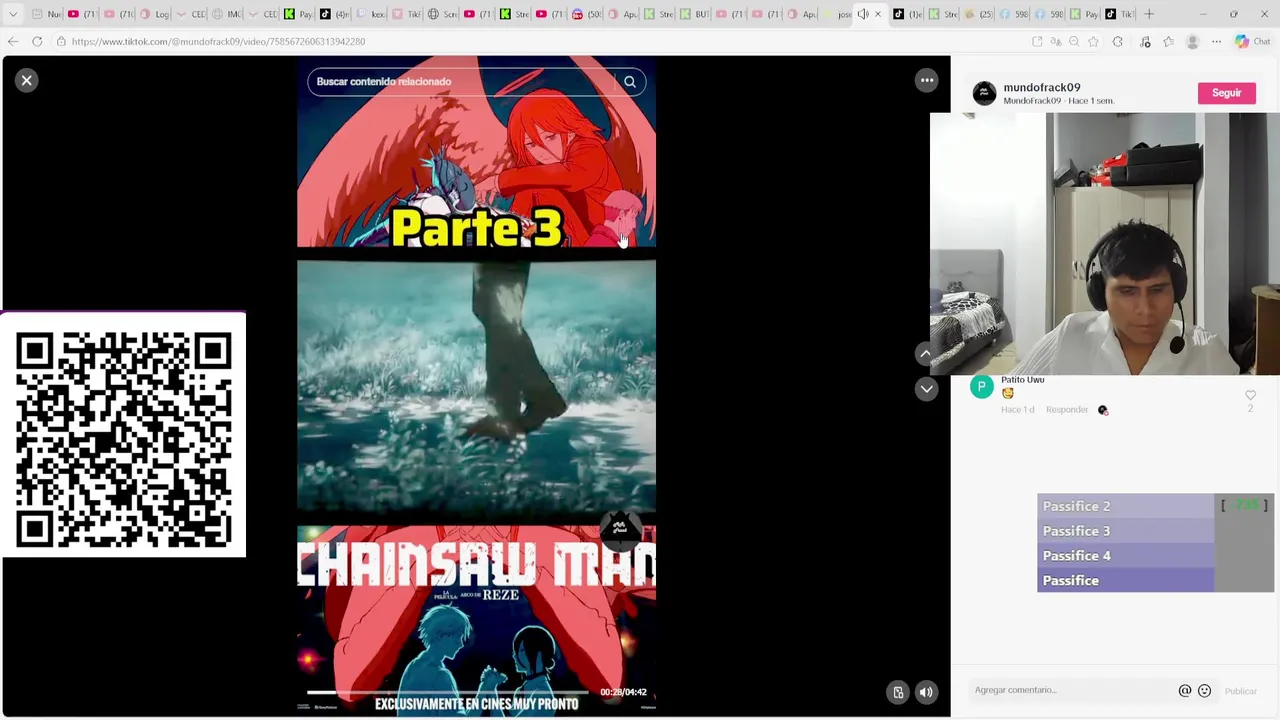Insert a mention with the @ icon
The height and width of the screenshot is (720, 1280).
(1185, 691)
